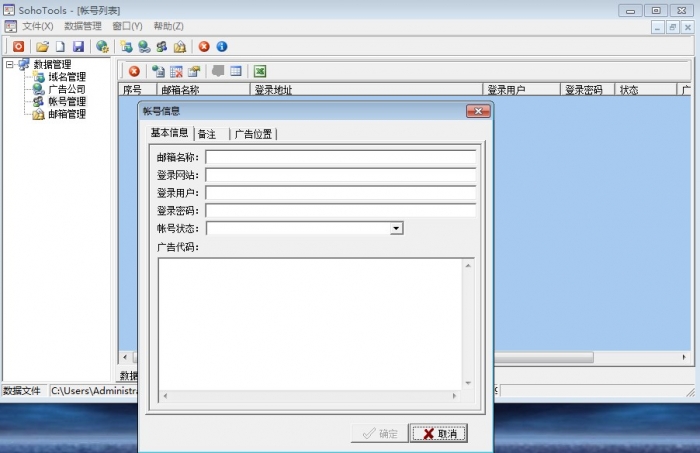The image size is (700, 453).
Task: Collapse the 数据管理 tree node
Action: click(x=9, y=65)
